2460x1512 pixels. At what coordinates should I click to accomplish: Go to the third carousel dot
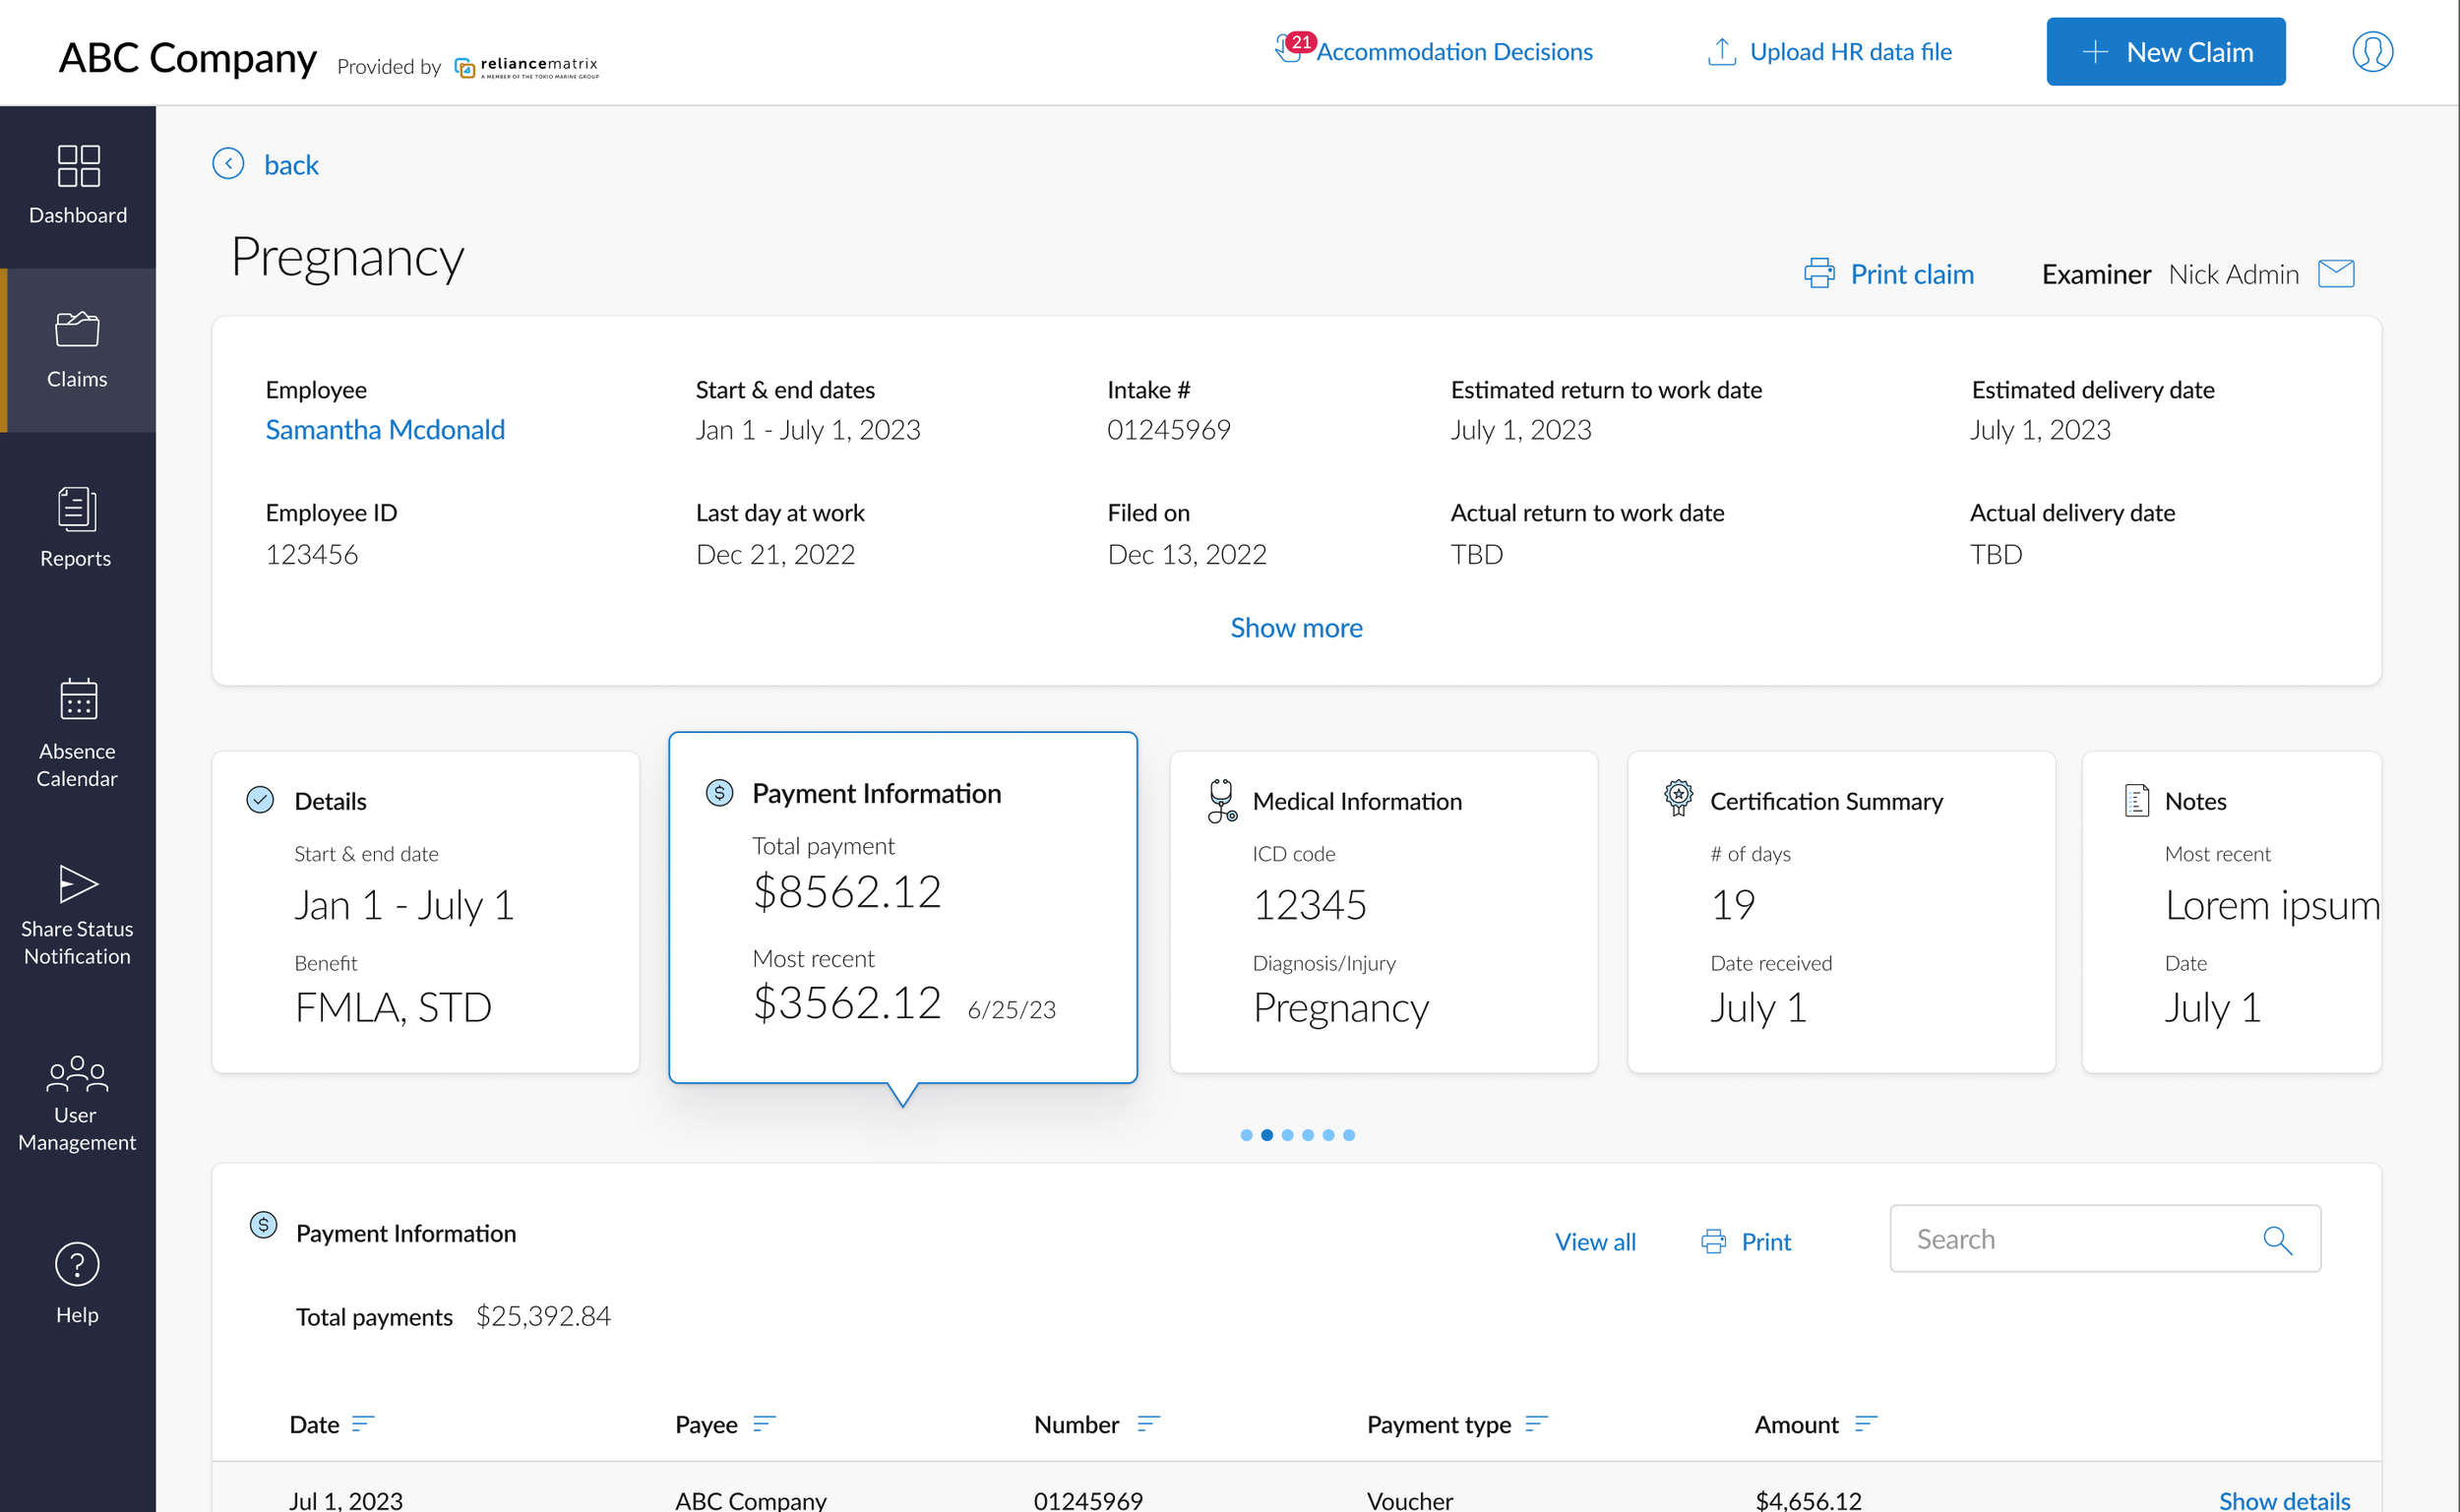[x=1287, y=1135]
